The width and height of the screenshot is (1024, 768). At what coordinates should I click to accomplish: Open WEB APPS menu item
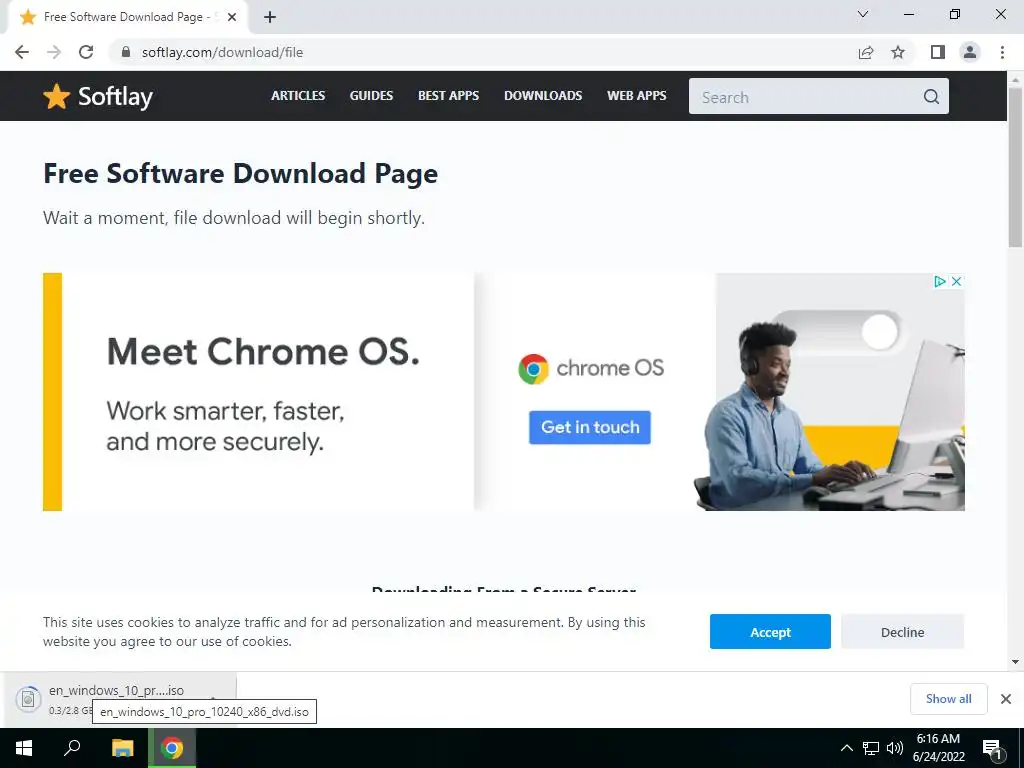(x=637, y=95)
